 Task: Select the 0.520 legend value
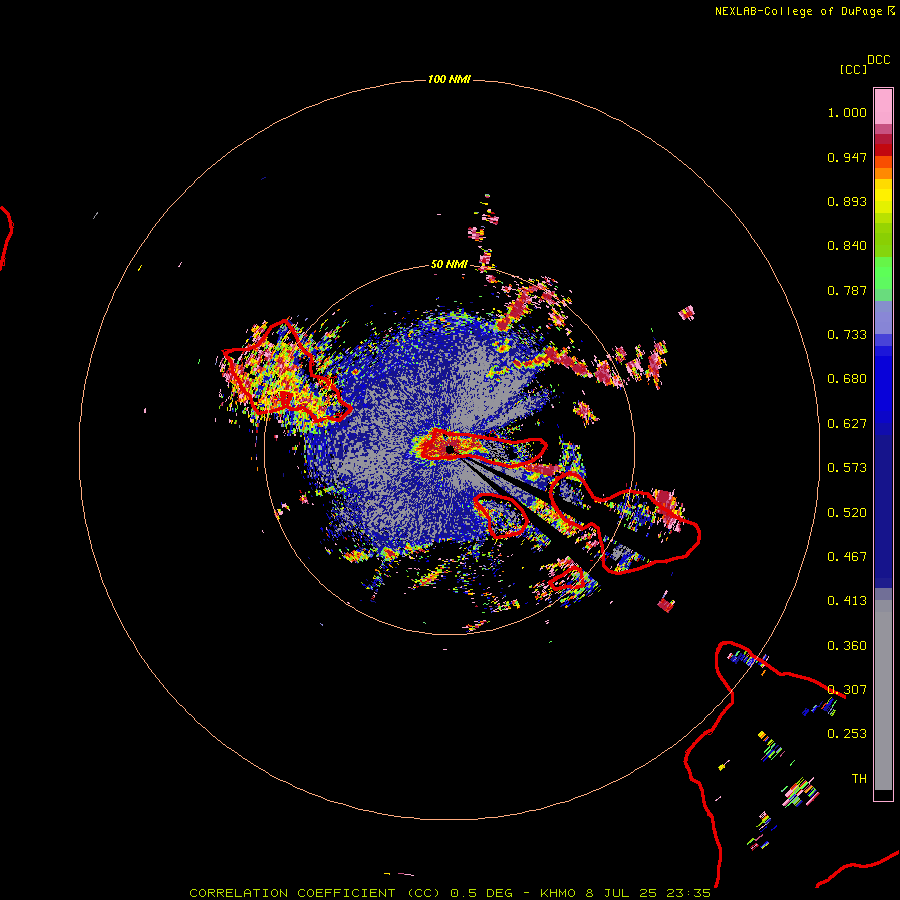(x=847, y=513)
